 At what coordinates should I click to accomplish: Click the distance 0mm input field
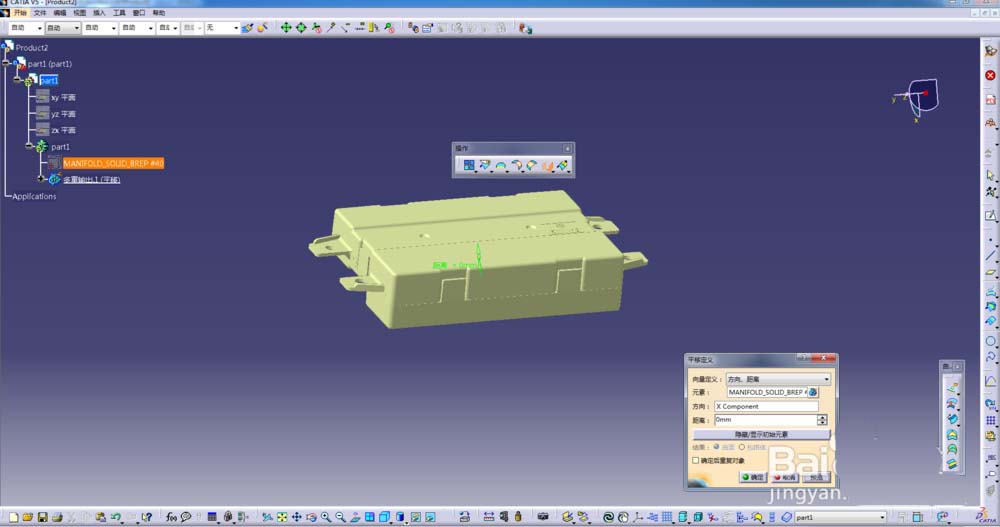click(765, 420)
